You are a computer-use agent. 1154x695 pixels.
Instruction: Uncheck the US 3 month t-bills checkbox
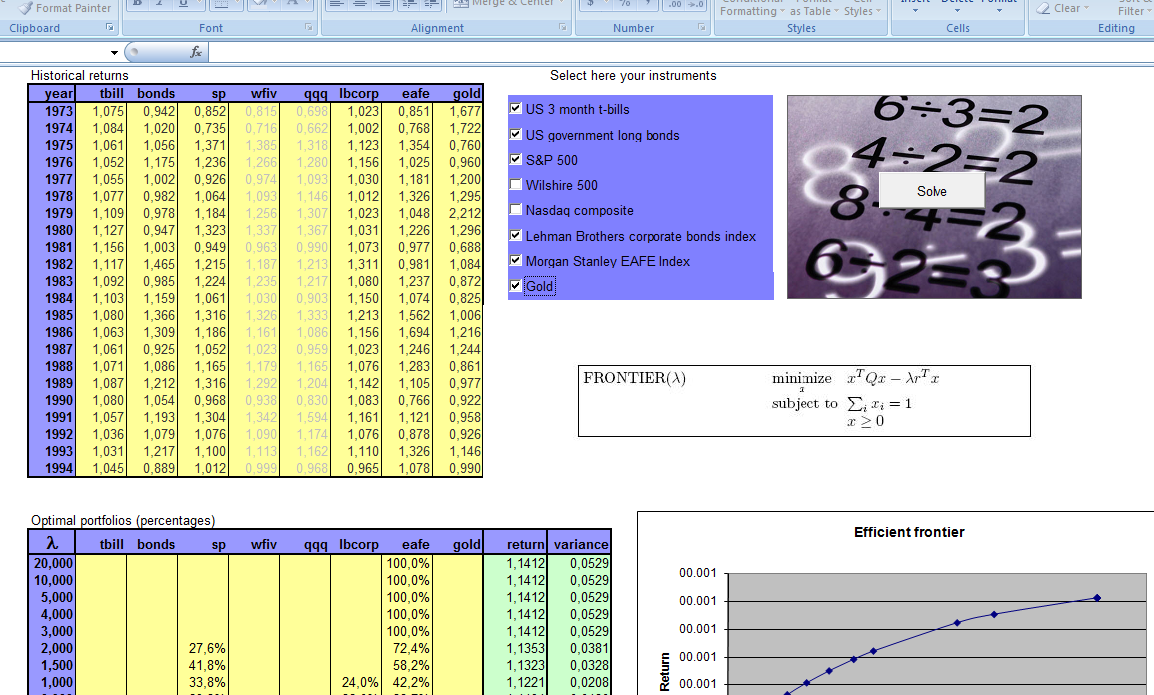516,109
